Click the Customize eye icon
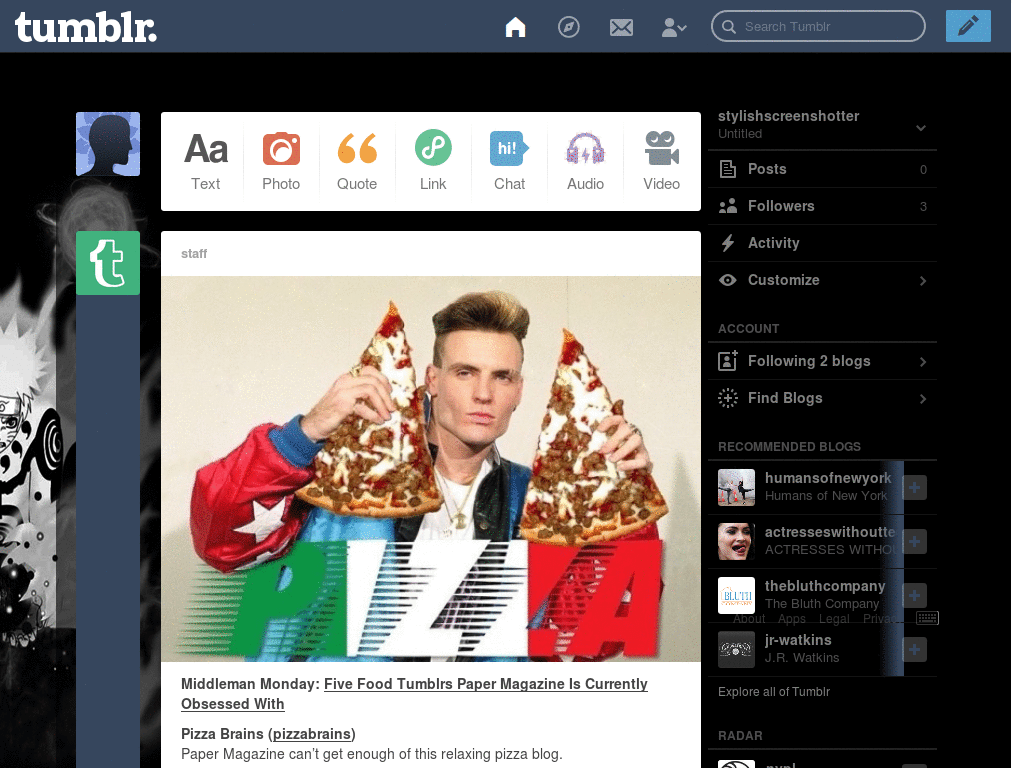1024x768 pixels. pyautogui.click(x=728, y=280)
